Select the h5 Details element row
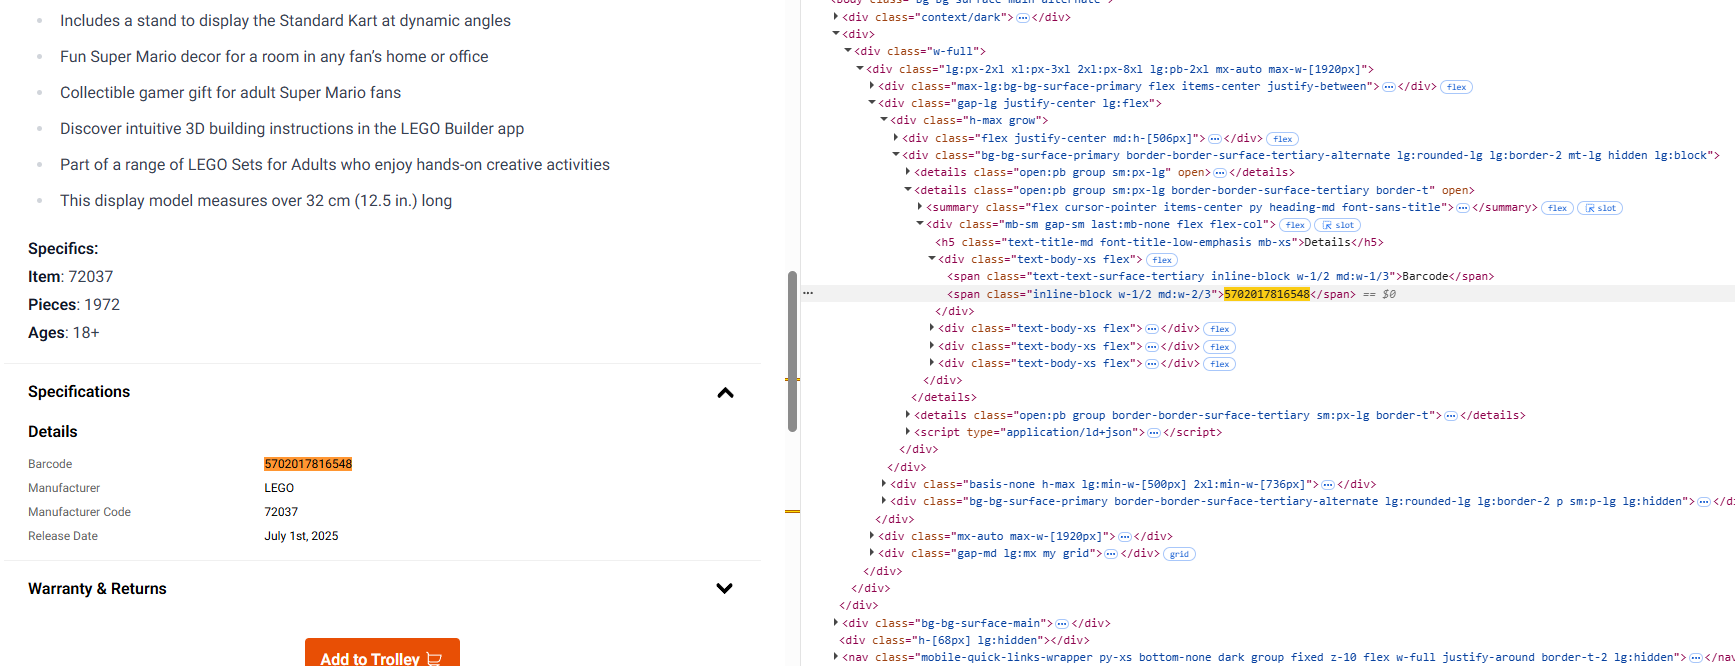Viewport: 1735px width, 666px height. 1160,242
